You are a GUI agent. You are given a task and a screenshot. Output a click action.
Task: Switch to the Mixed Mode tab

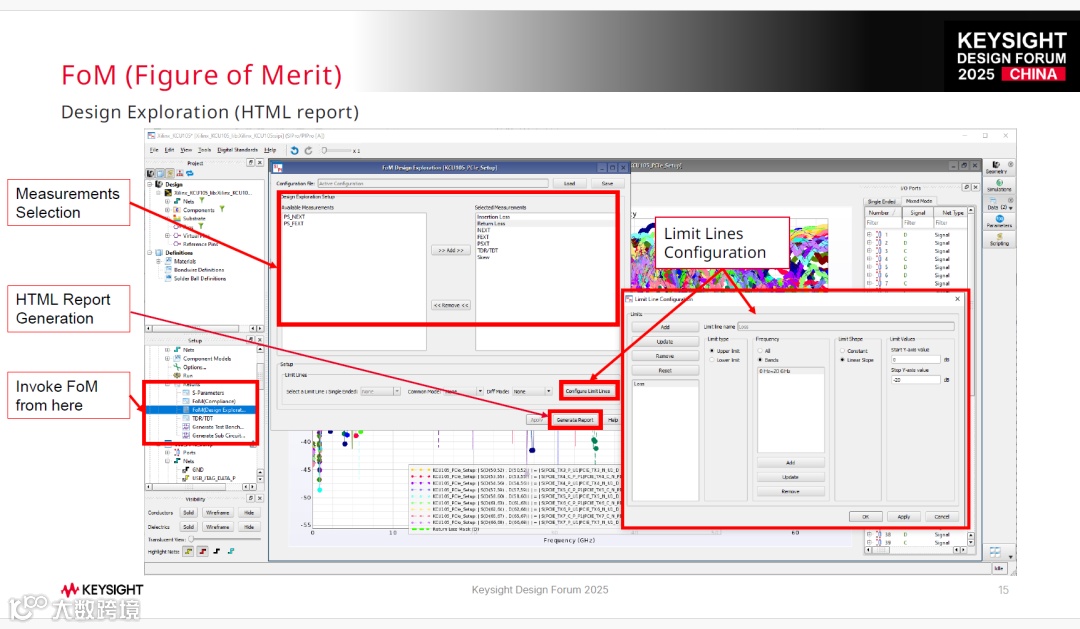tap(918, 201)
